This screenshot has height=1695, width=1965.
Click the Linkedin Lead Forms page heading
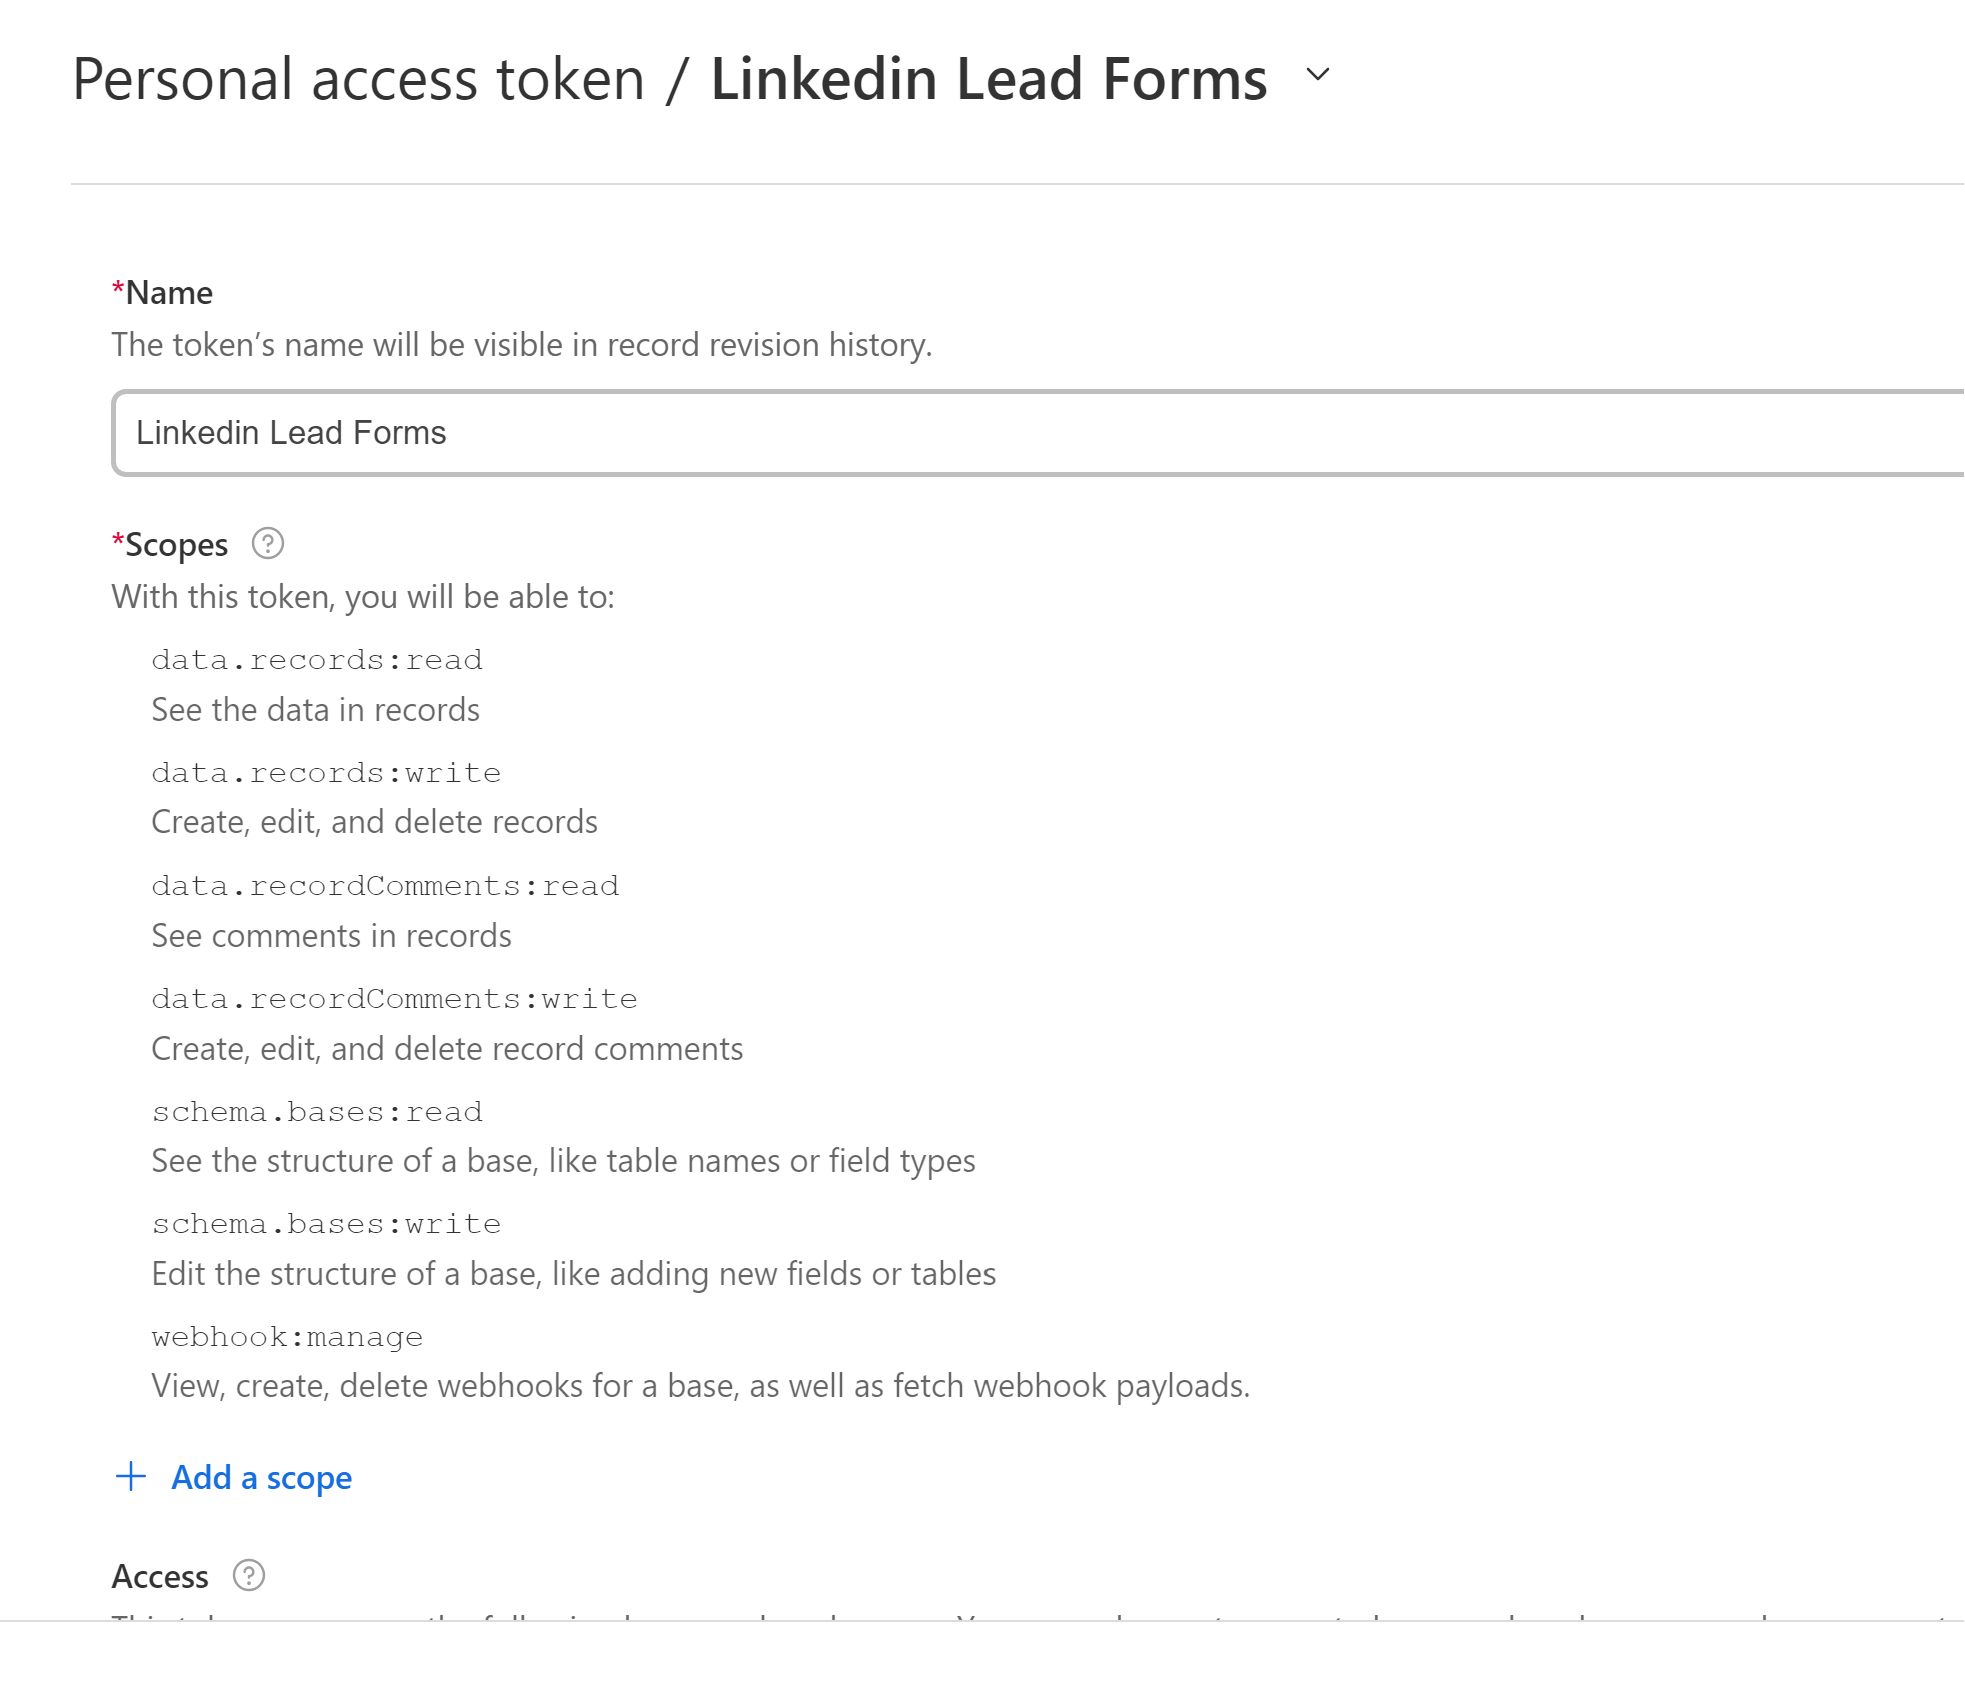point(989,79)
